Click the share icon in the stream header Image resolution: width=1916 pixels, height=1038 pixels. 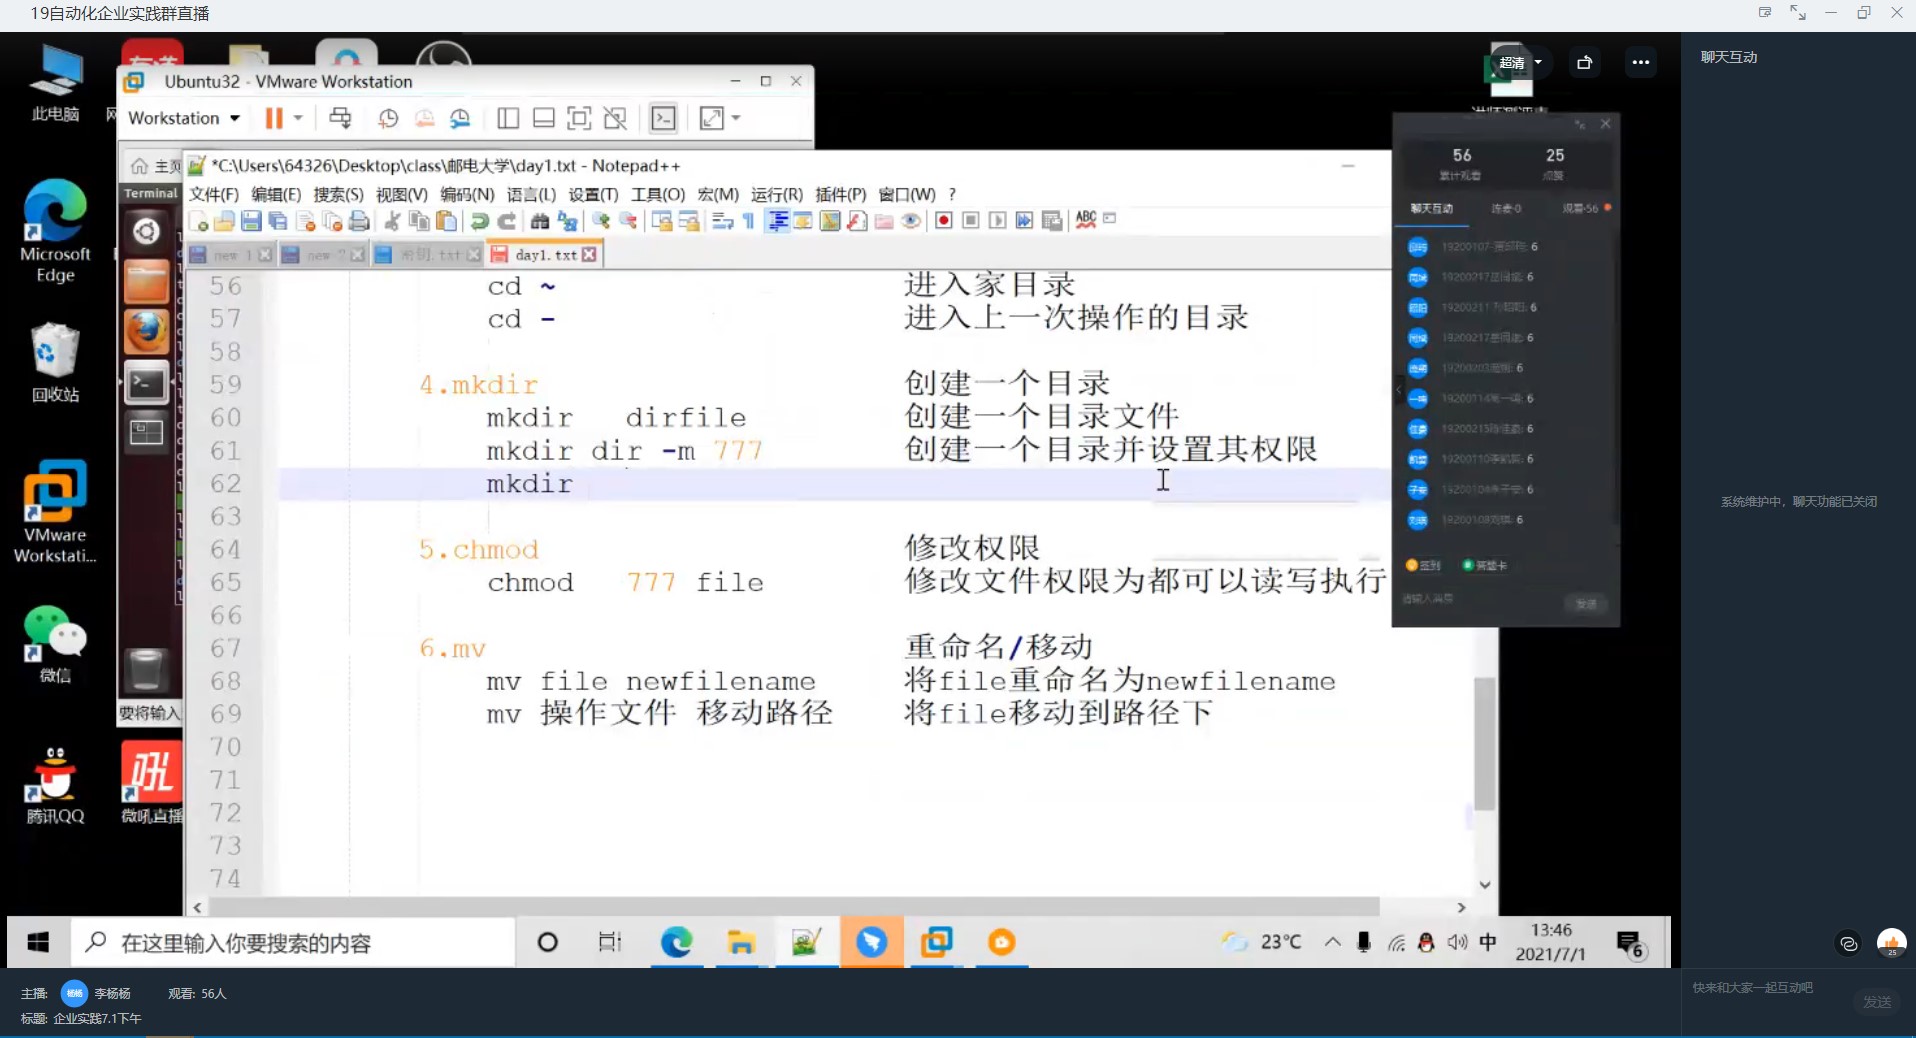click(x=1584, y=63)
